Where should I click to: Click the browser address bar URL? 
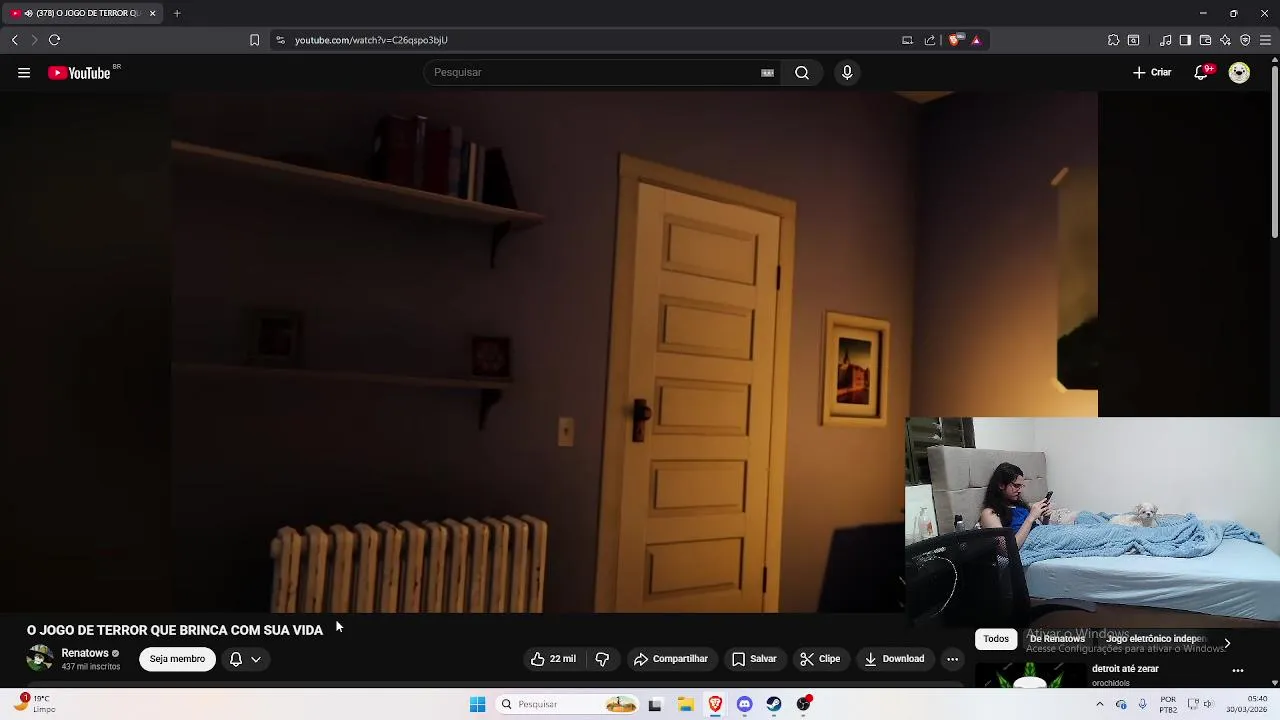[x=371, y=40]
